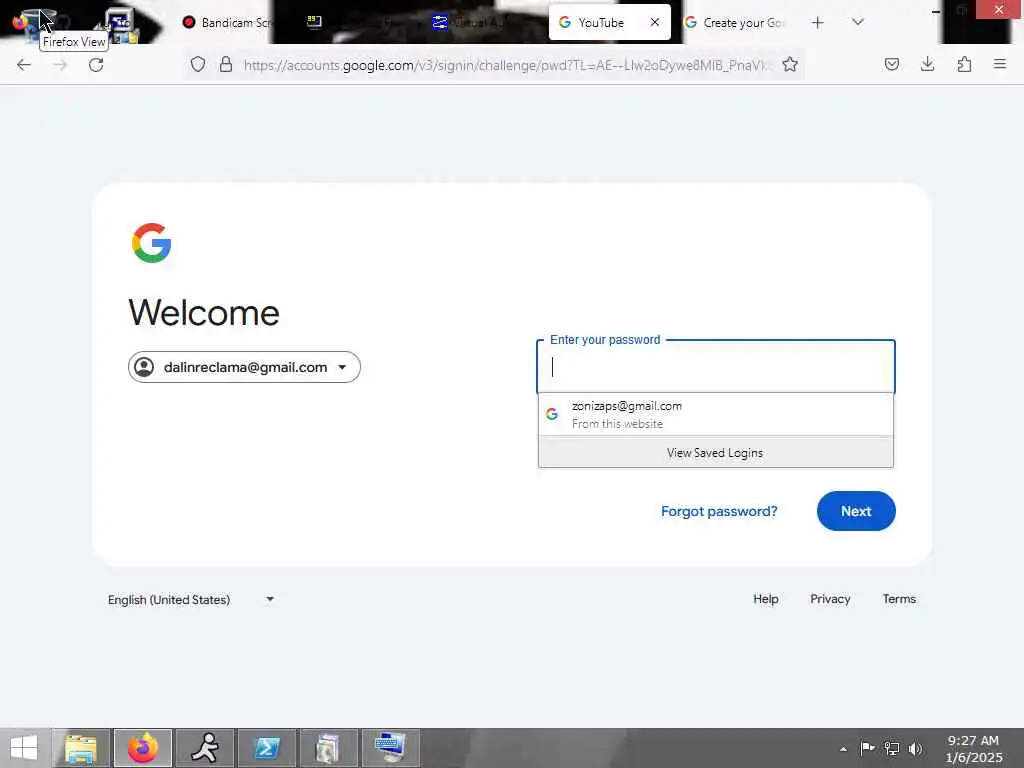Focus the Enter your password field

click(716, 366)
